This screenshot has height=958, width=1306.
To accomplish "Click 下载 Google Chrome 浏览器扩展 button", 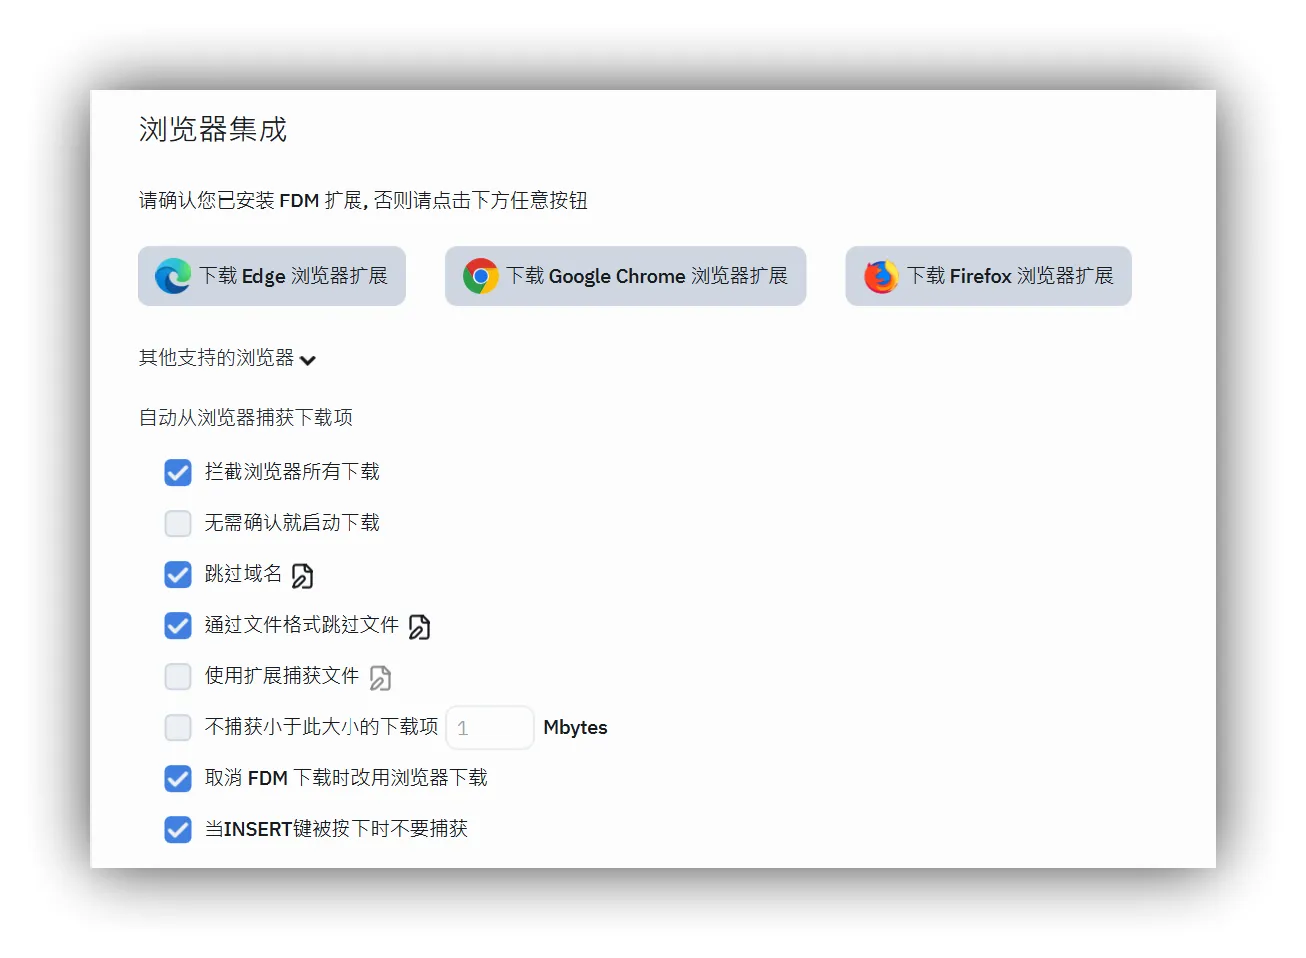I will (x=646, y=276).
